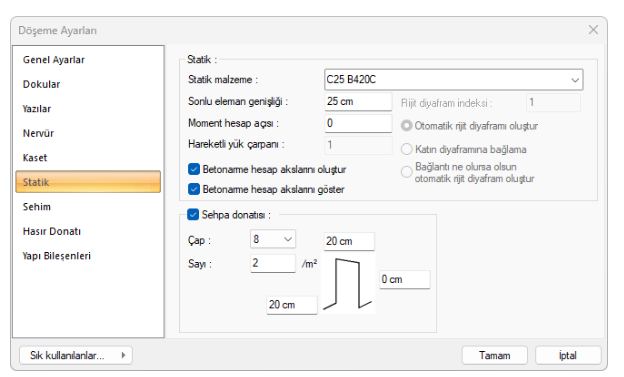Click the Sayı count input field
624x377 pixels.
pos(273,263)
